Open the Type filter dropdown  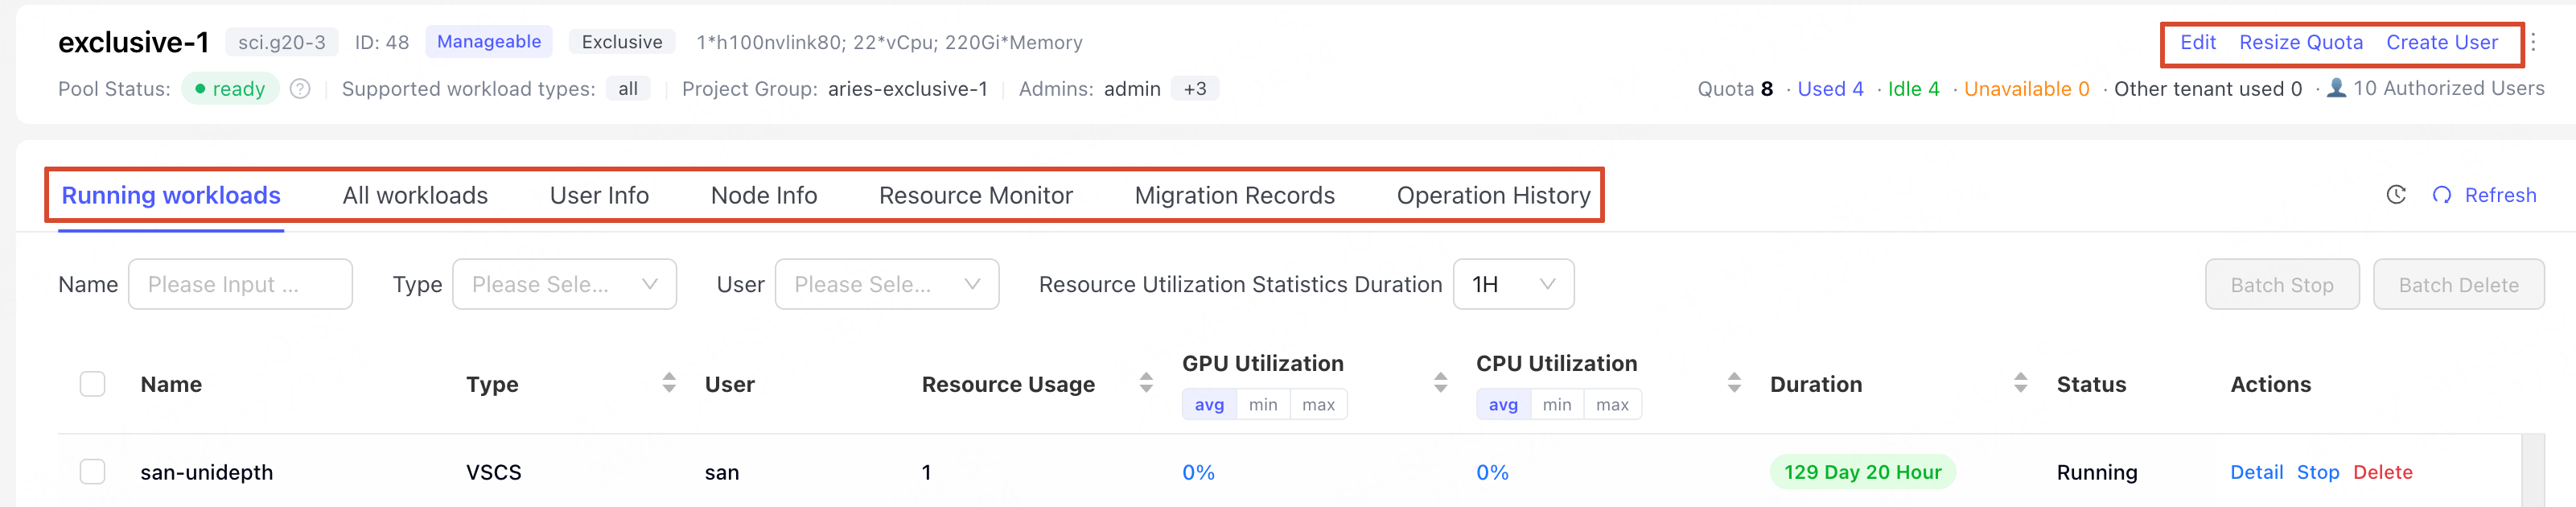(564, 285)
